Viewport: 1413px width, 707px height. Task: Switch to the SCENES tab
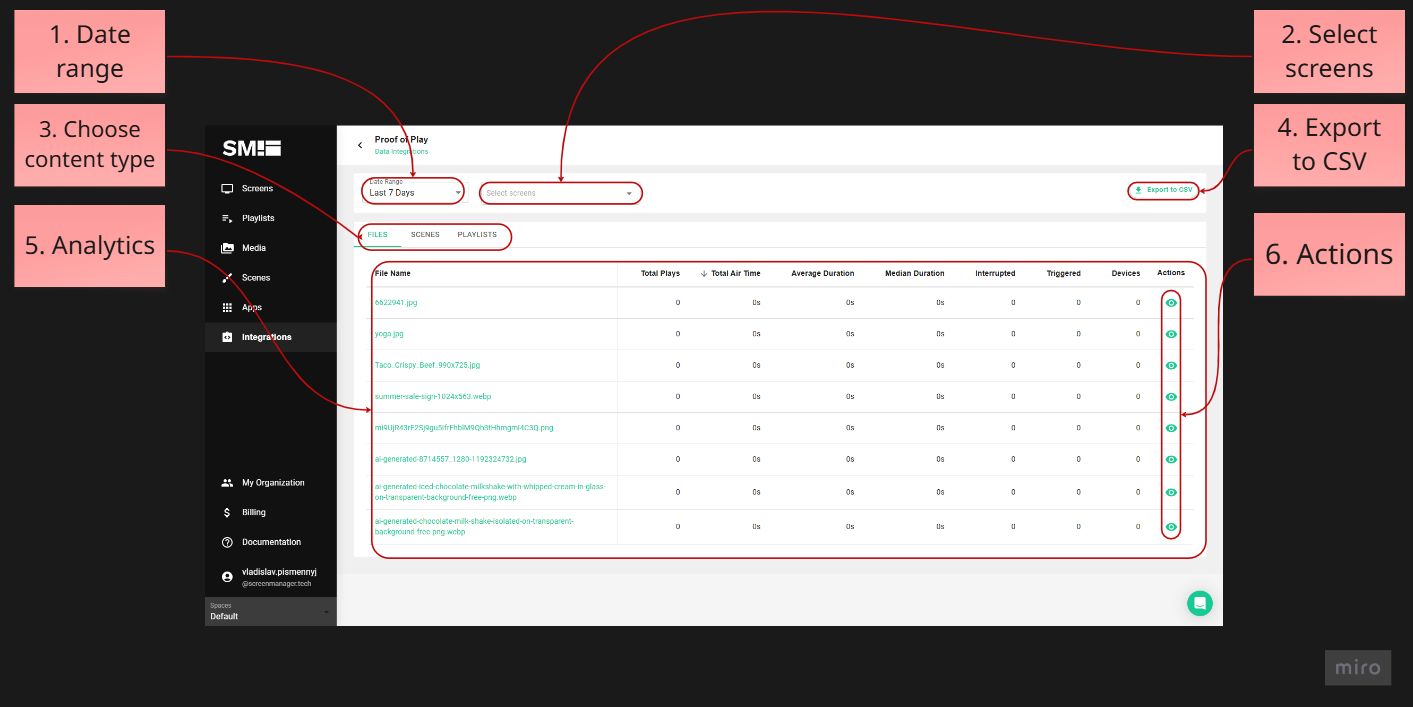(425, 235)
